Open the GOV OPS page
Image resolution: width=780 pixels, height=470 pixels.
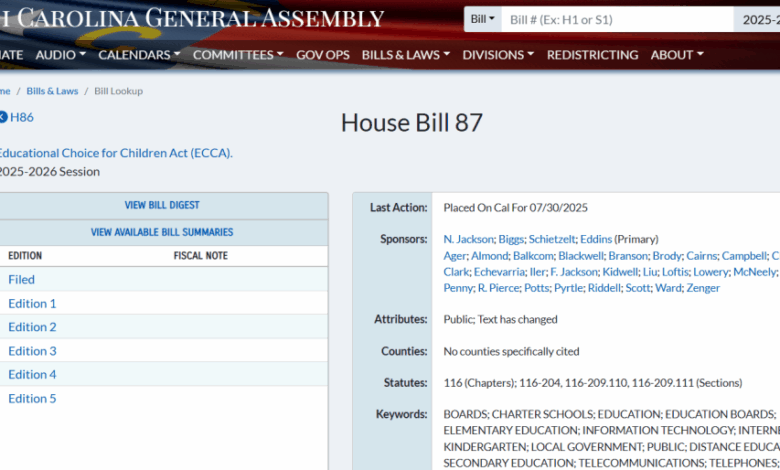pos(323,55)
